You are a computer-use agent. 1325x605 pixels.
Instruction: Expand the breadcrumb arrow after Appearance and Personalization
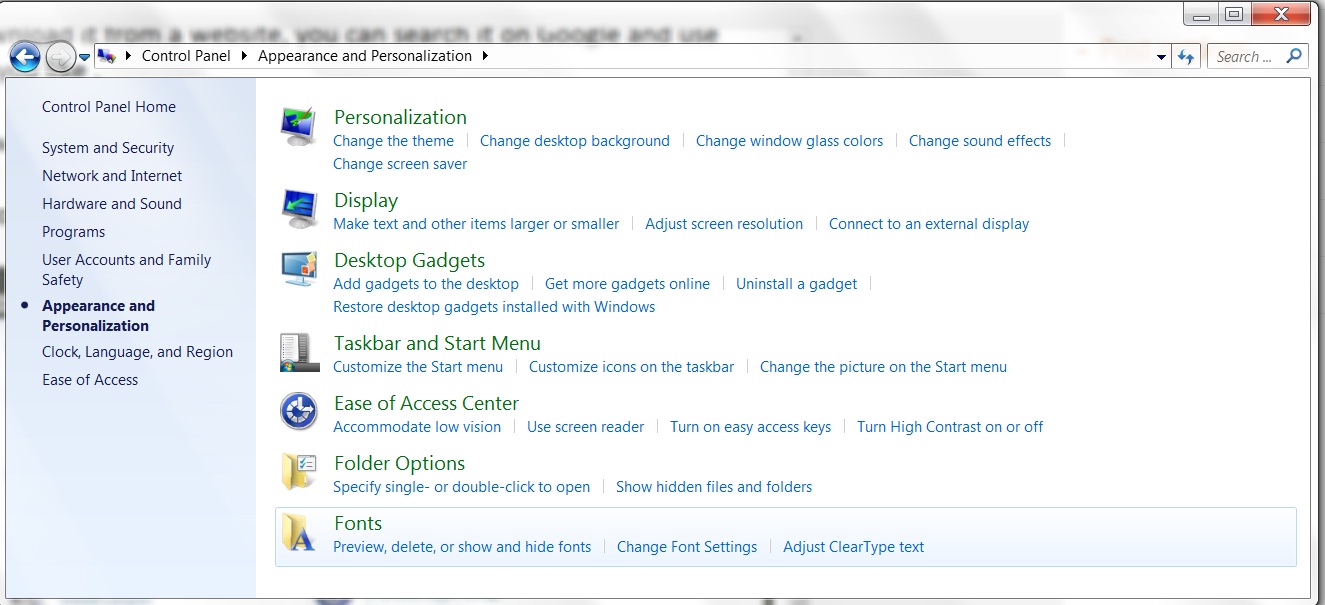coord(485,56)
